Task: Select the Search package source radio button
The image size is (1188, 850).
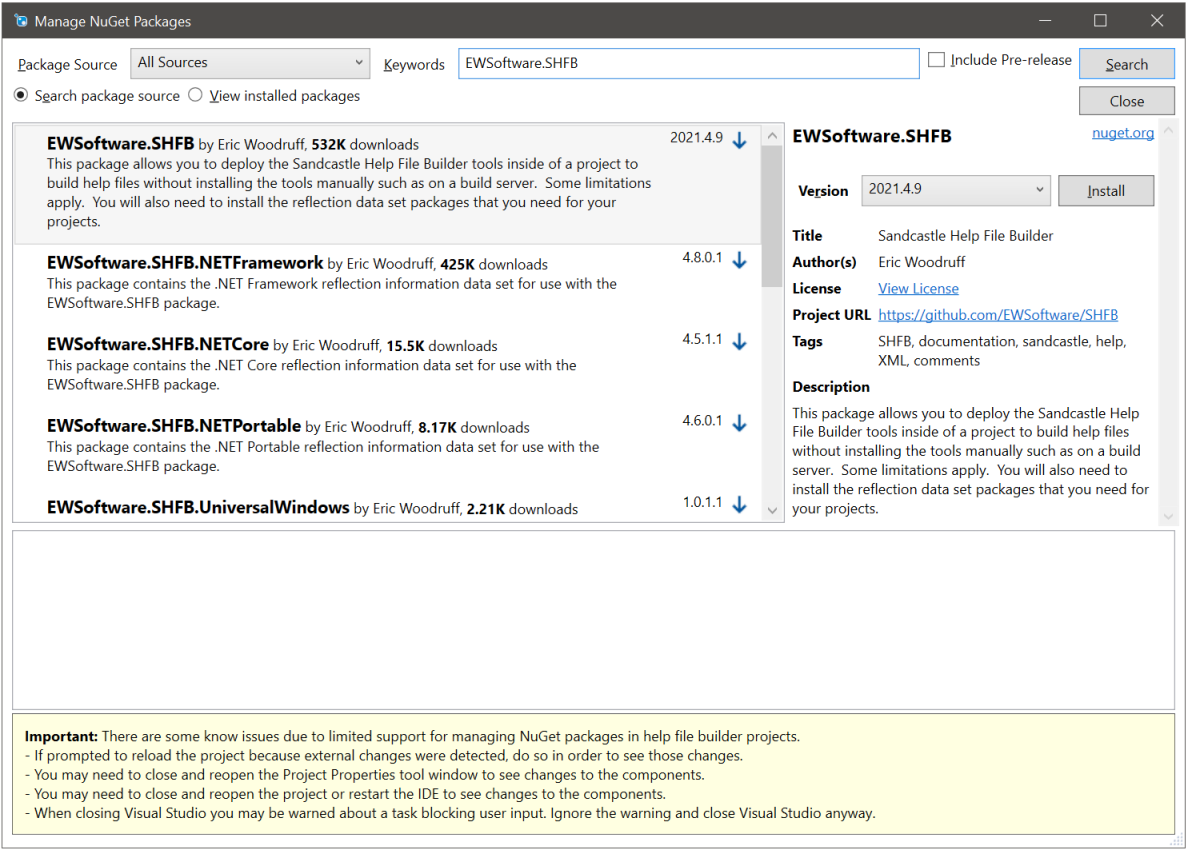Action: (x=20, y=95)
